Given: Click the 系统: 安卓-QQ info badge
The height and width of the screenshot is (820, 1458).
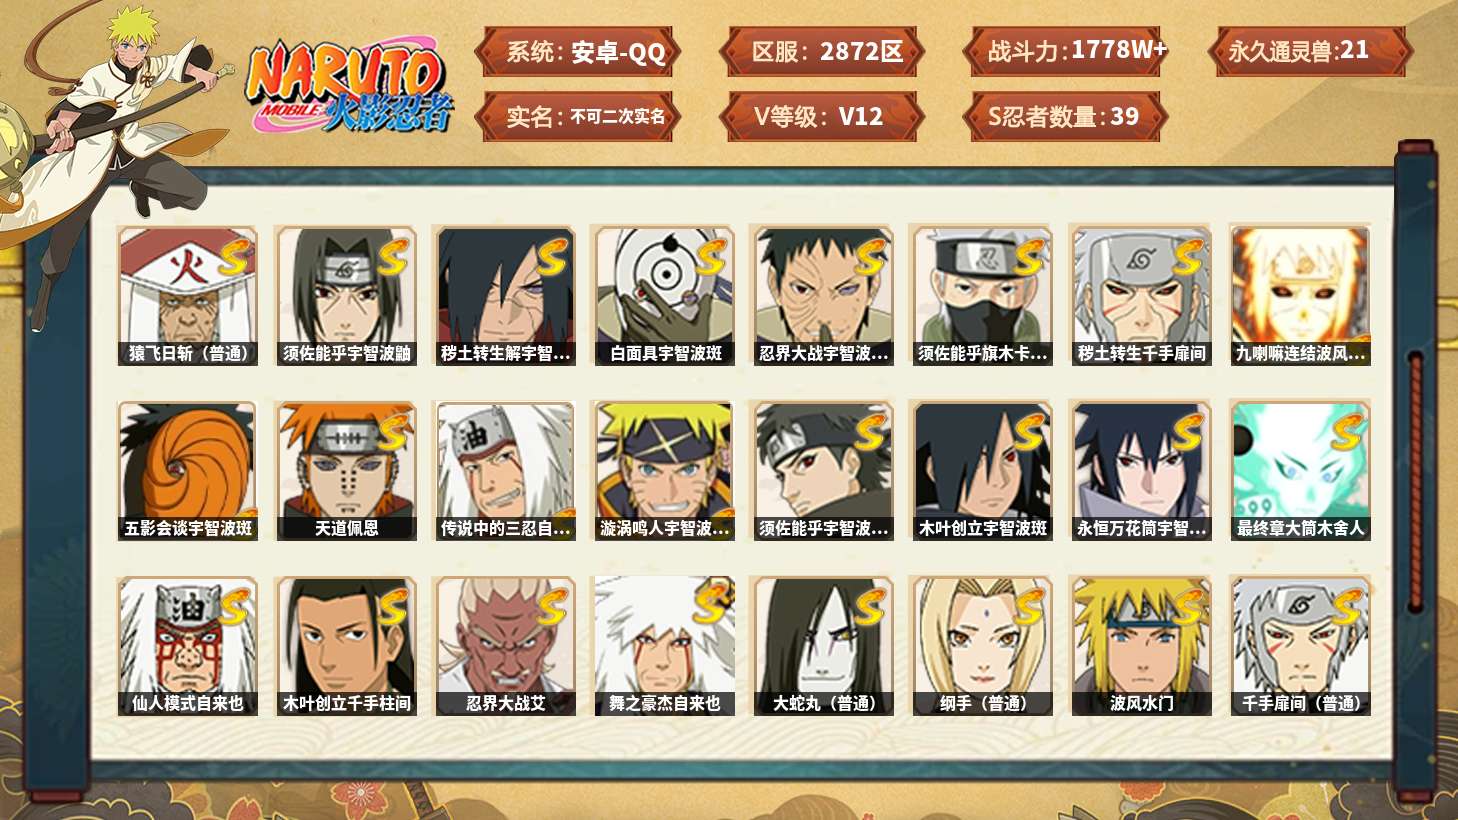Looking at the screenshot, I should pos(579,52).
